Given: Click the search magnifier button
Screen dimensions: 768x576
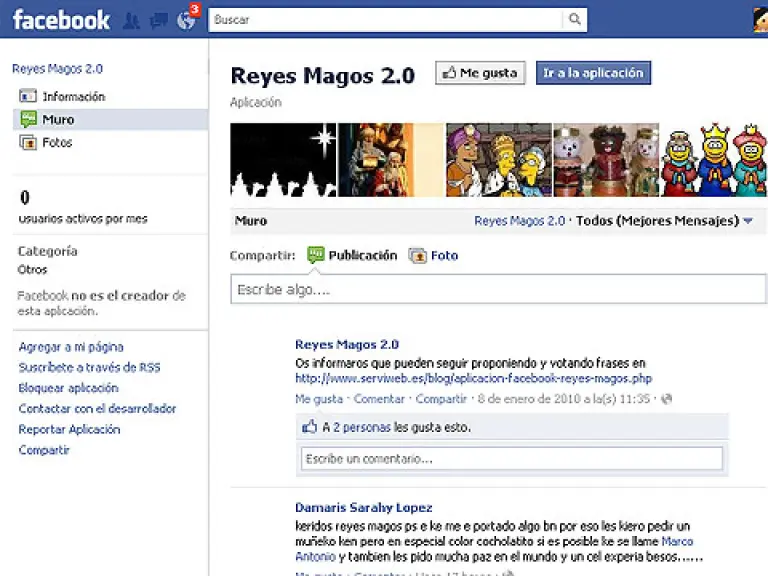Looking at the screenshot, I should 575,20.
